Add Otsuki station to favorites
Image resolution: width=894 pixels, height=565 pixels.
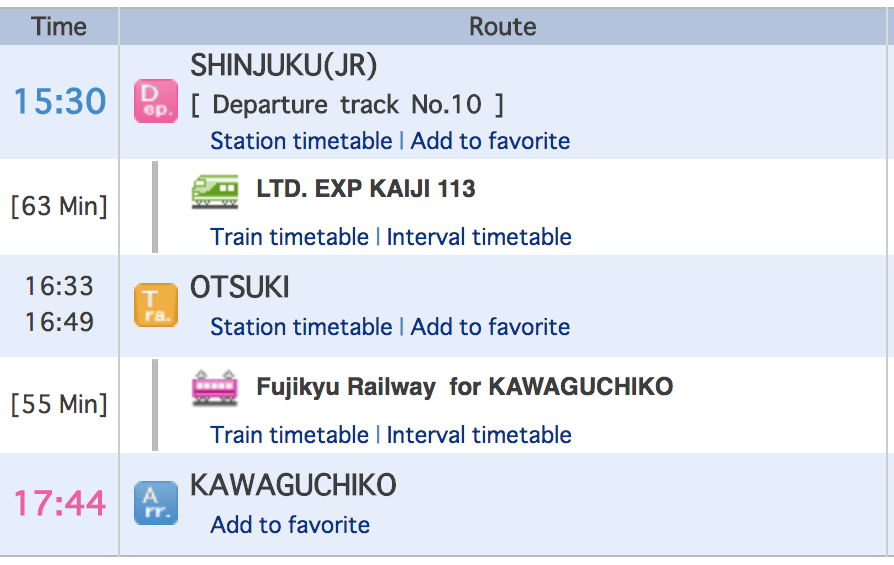tap(490, 327)
